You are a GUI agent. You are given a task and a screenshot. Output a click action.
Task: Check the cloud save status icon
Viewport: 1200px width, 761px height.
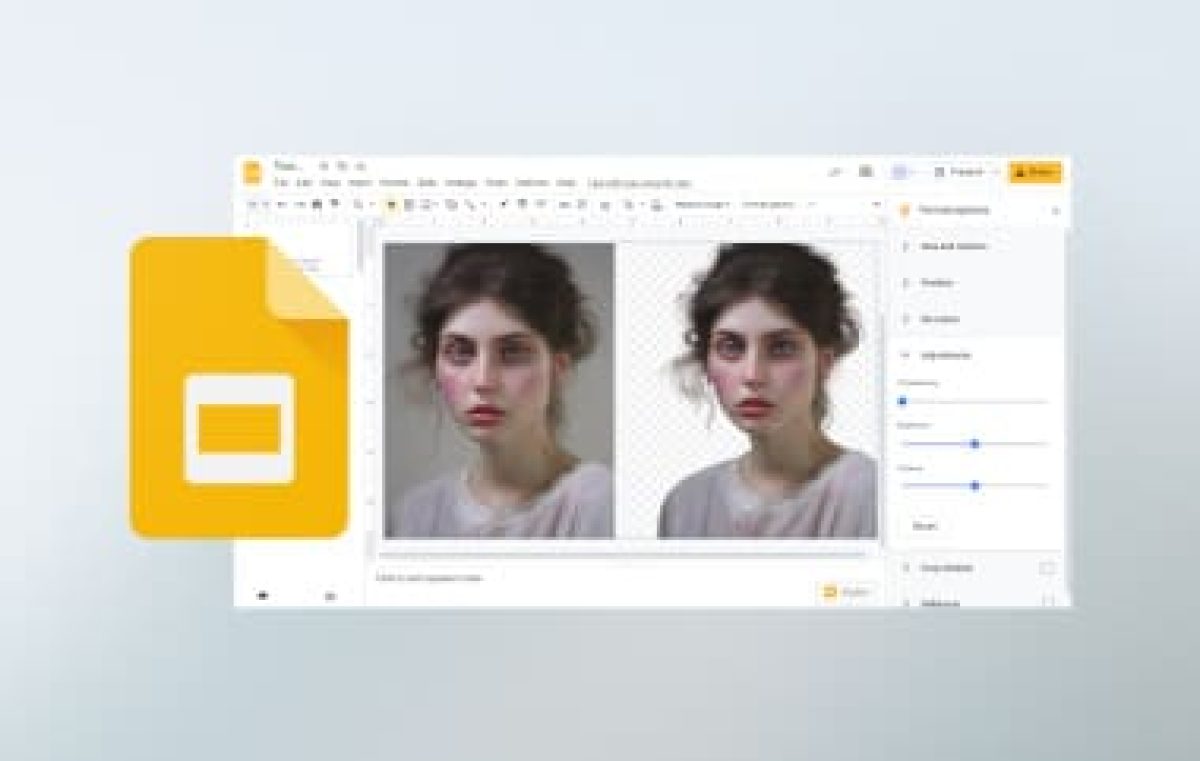pos(360,166)
